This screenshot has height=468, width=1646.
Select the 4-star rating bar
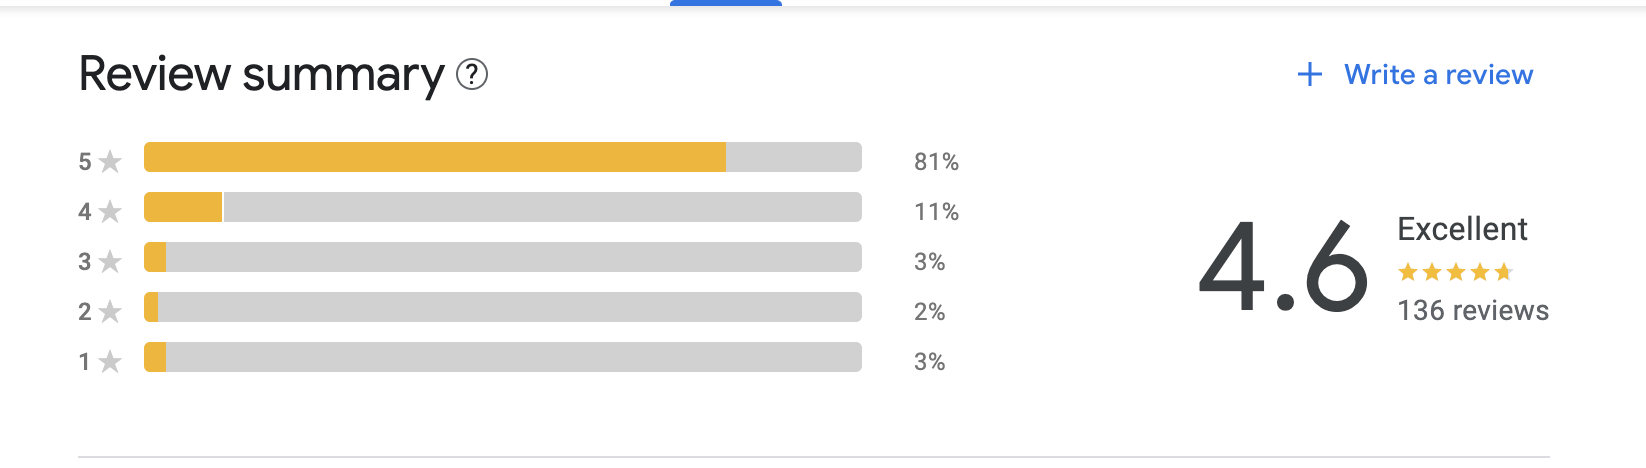(x=503, y=207)
